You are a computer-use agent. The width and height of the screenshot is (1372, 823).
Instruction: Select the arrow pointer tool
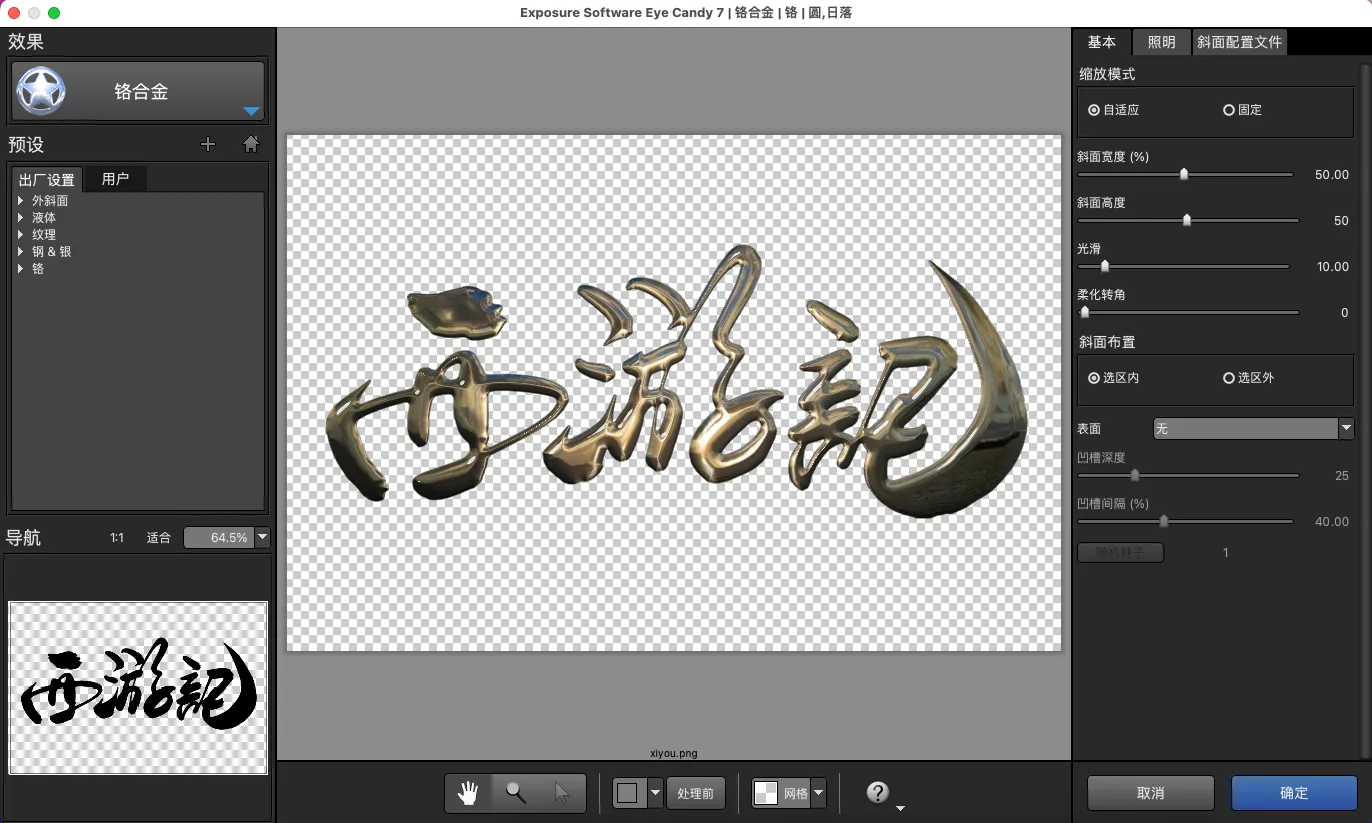pyautogui.click(x=562, y=793)
